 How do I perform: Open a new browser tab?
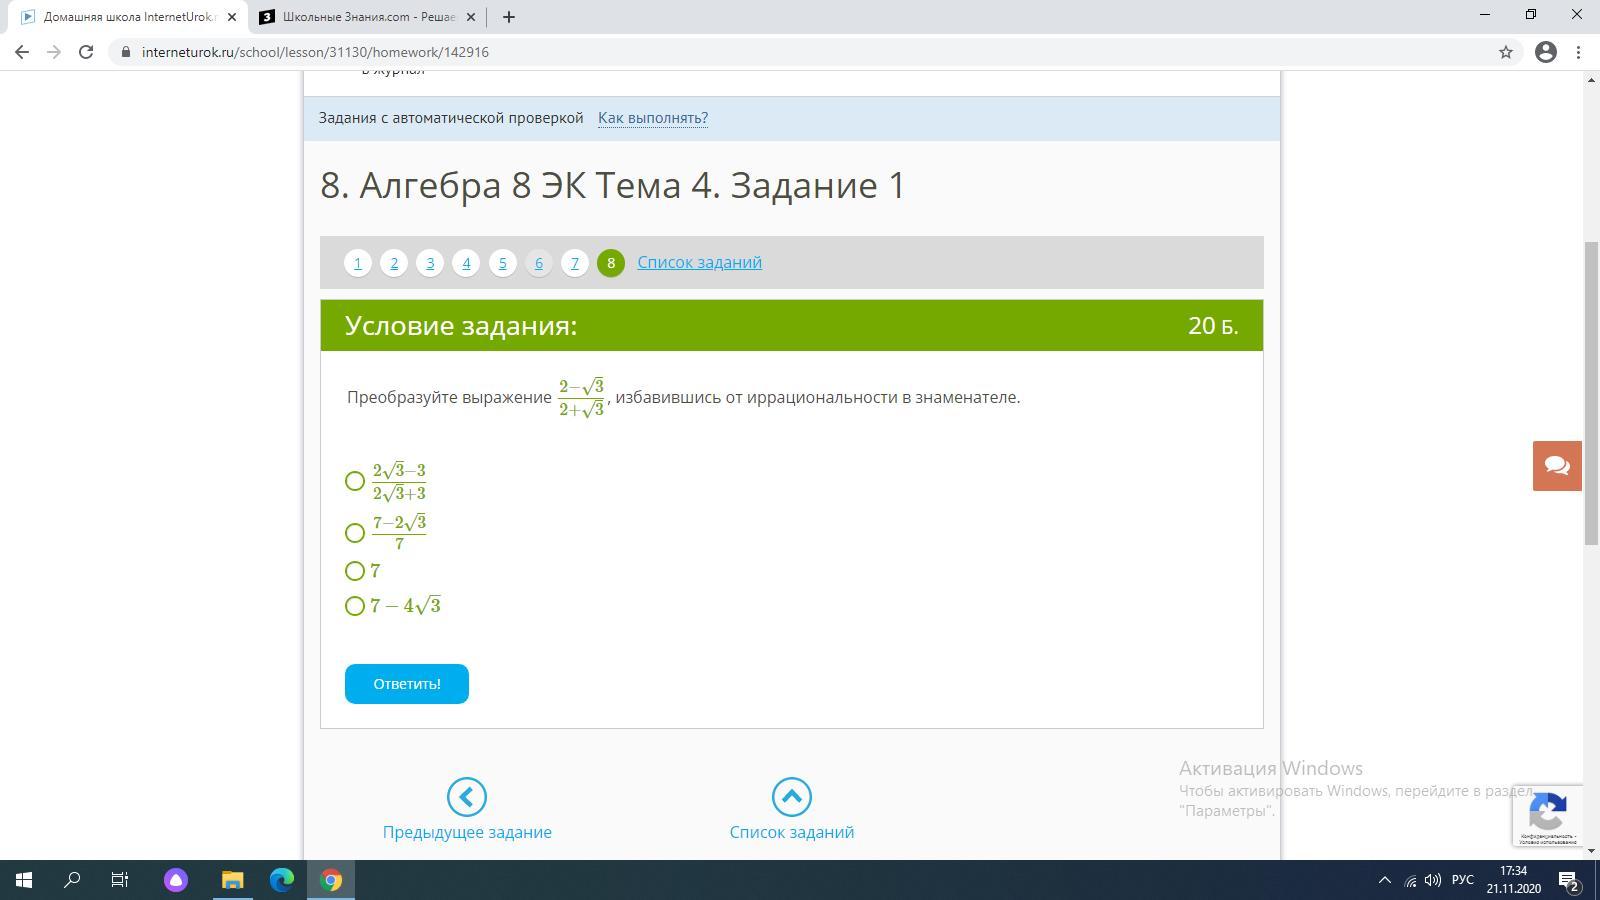(508, 17)
